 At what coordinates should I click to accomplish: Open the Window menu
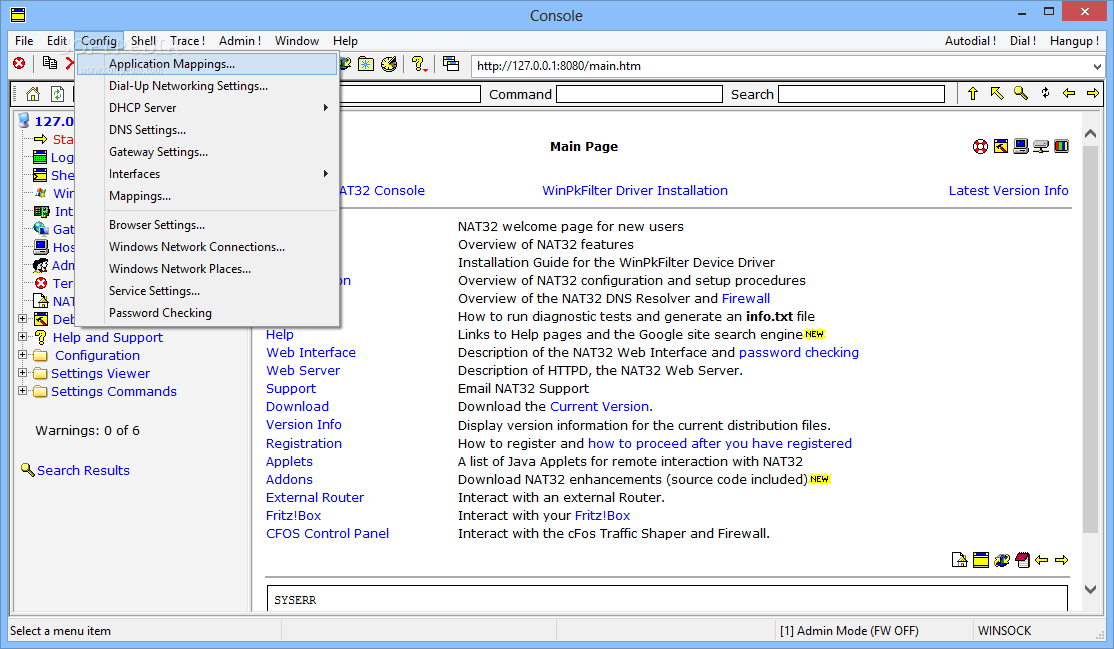coord(297,41)
